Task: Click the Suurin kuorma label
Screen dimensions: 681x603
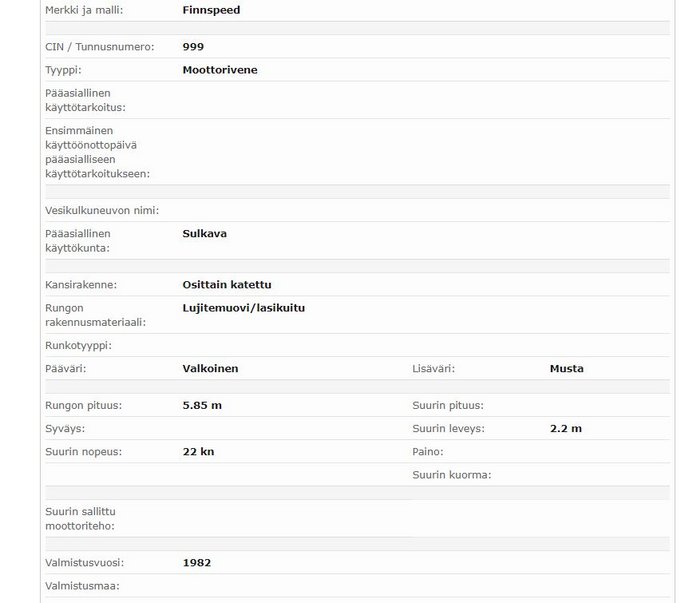Action: [x=451, y=475]
